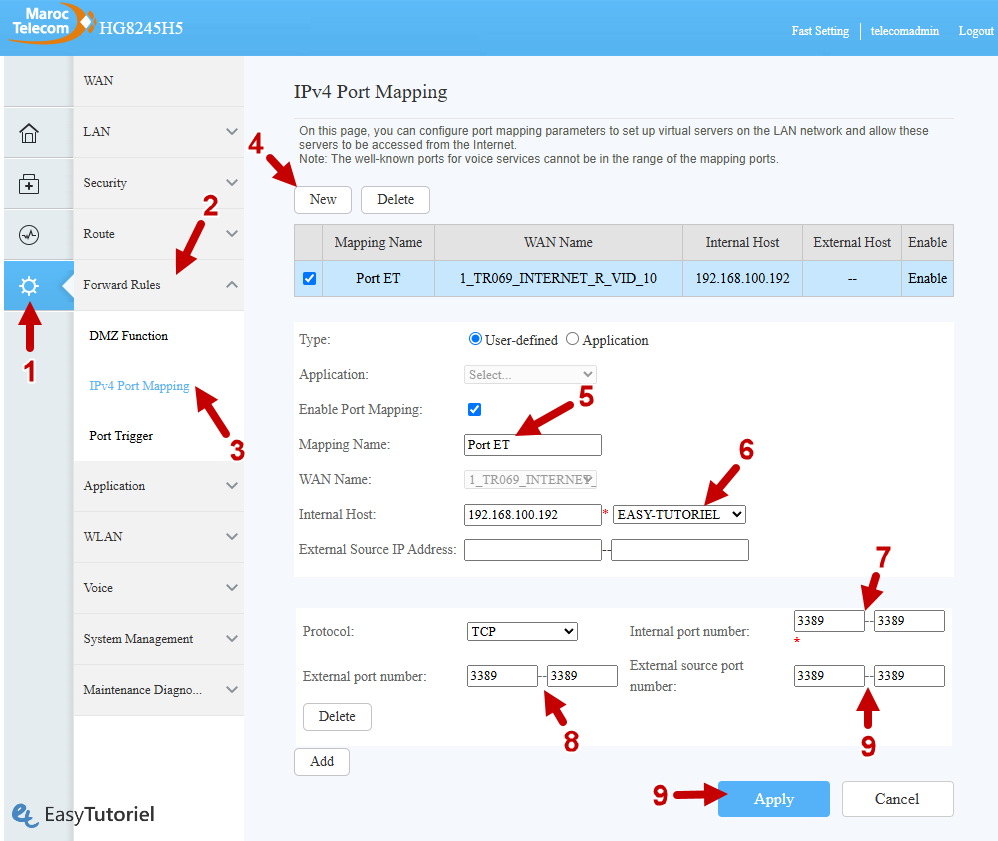Expand the WLAN menu section
Screen dimensions: 998x841
tap(158, 537)
